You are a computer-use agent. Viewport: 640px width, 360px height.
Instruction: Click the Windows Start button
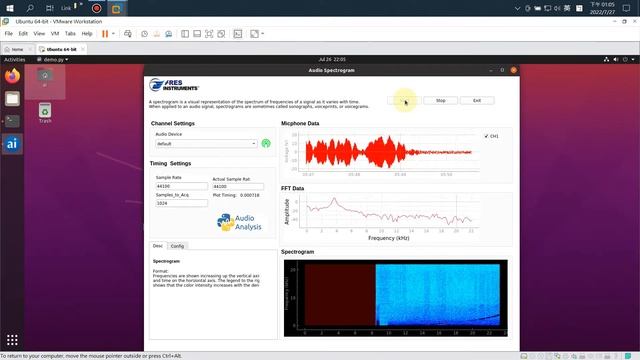10,8
